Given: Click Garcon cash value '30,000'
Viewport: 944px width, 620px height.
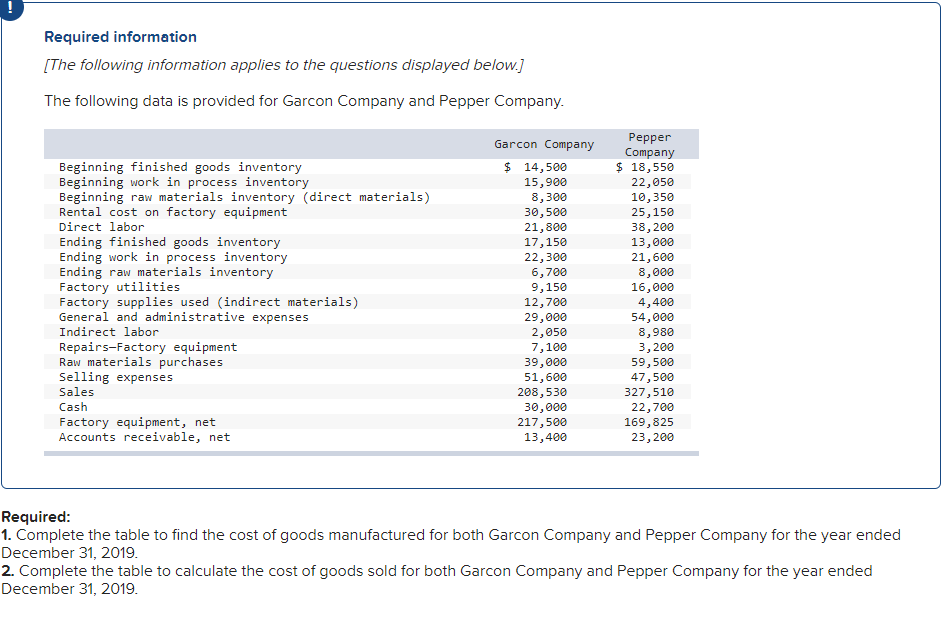Looking at the screenshot, I should [545, 408].
